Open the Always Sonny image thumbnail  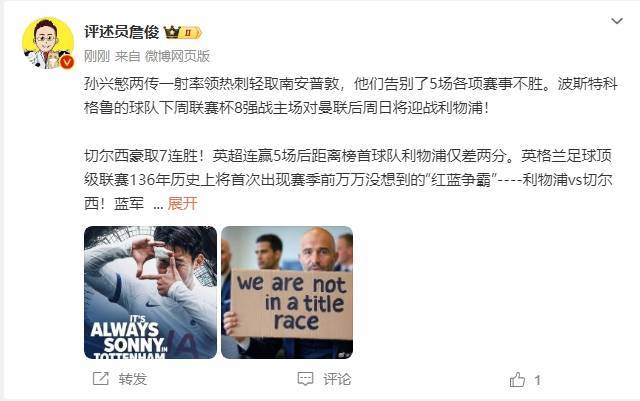coord(150,292)
